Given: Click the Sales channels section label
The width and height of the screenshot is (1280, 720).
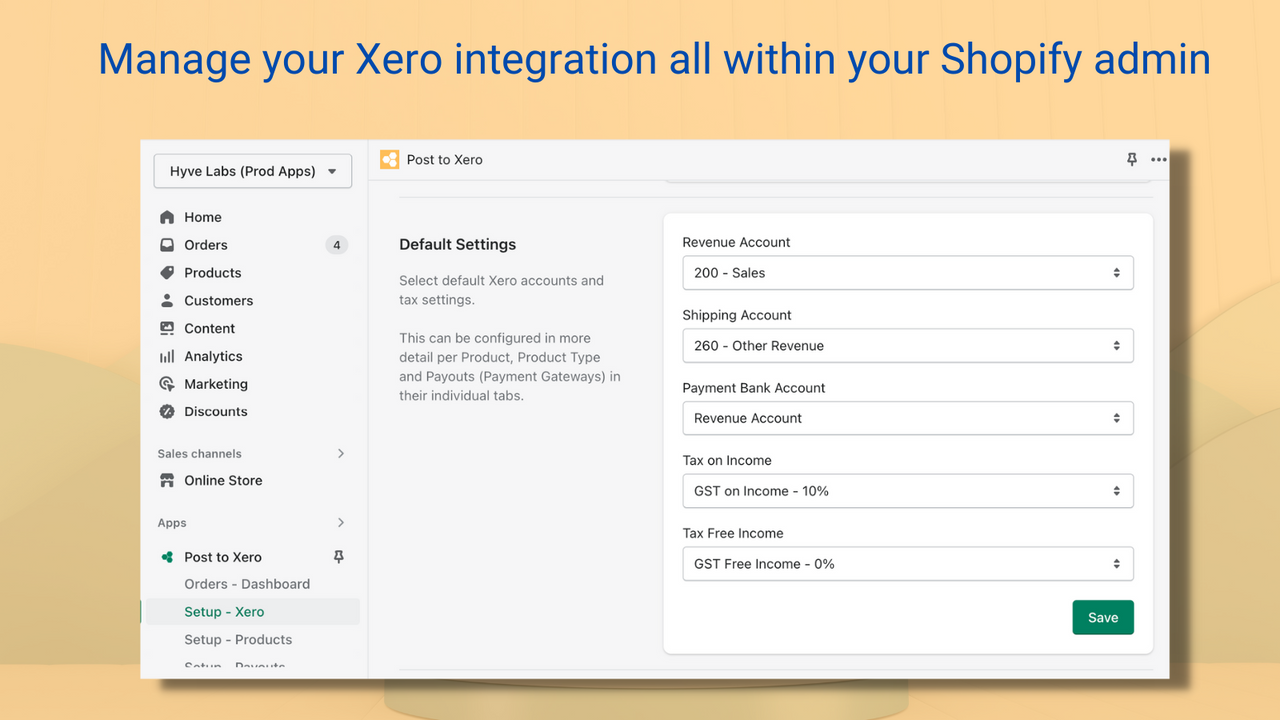Looking at the screenshot, I should 199,454.
